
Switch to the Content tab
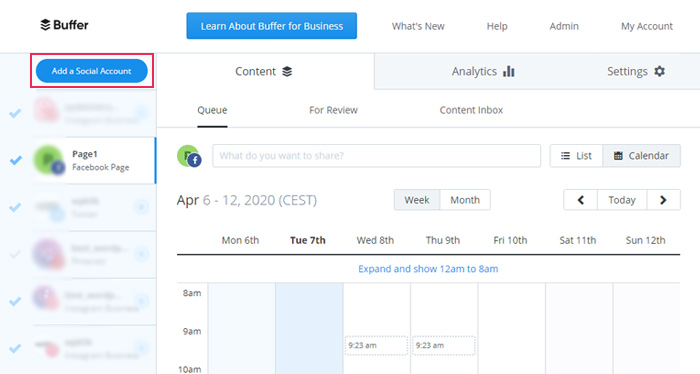tap(265, 71)
